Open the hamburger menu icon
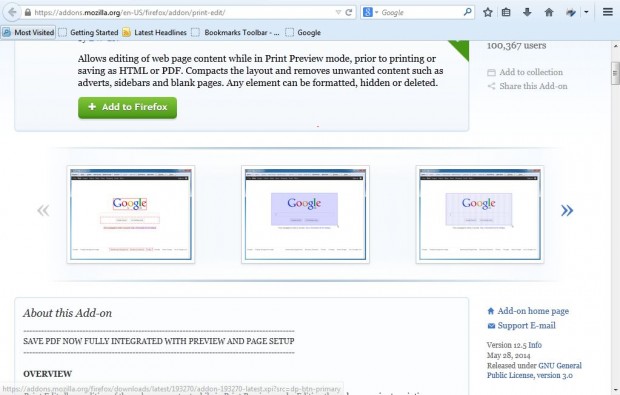Image resolution: width=620 pixels, height=395 pixels. pos(608,12)
